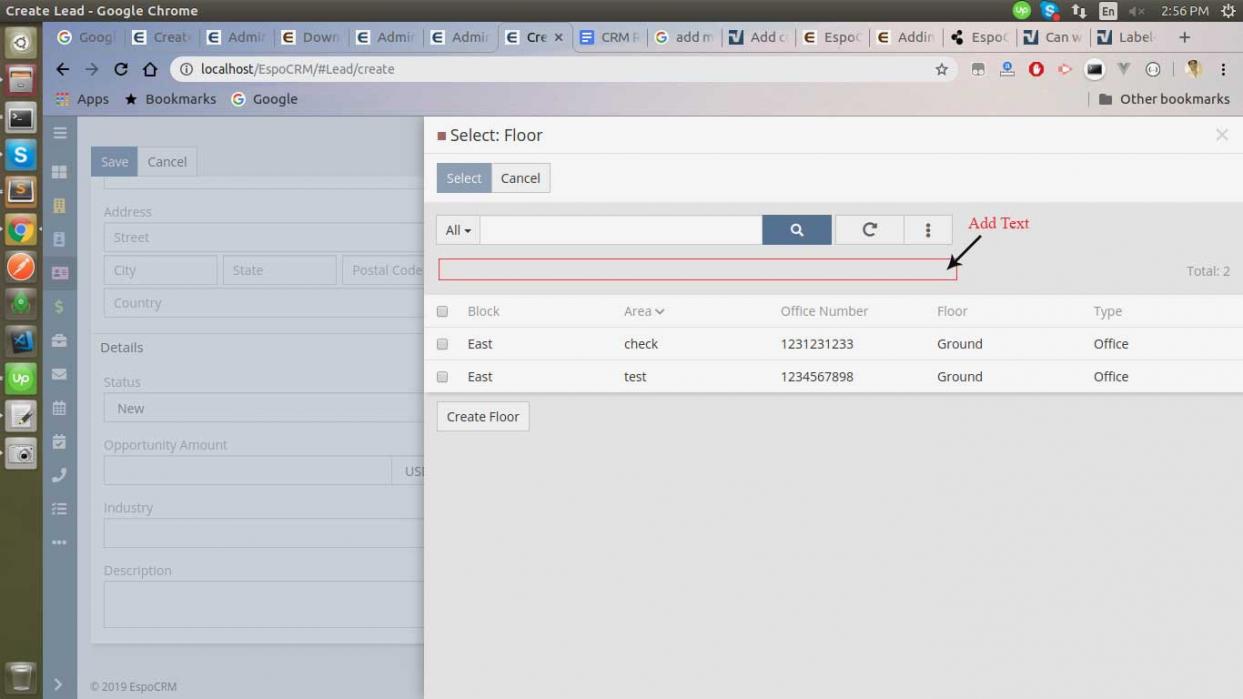The height and width of the screenshot is (699, 1243).
Task: Click the Create Floor button
Action: pyautogui.click(x=482, y=416)
